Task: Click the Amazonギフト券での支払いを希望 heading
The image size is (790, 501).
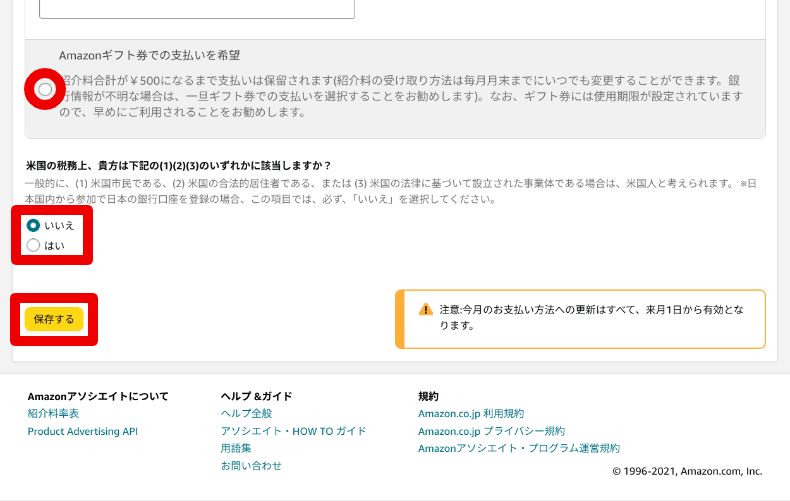Action: [x=150, y=55]
